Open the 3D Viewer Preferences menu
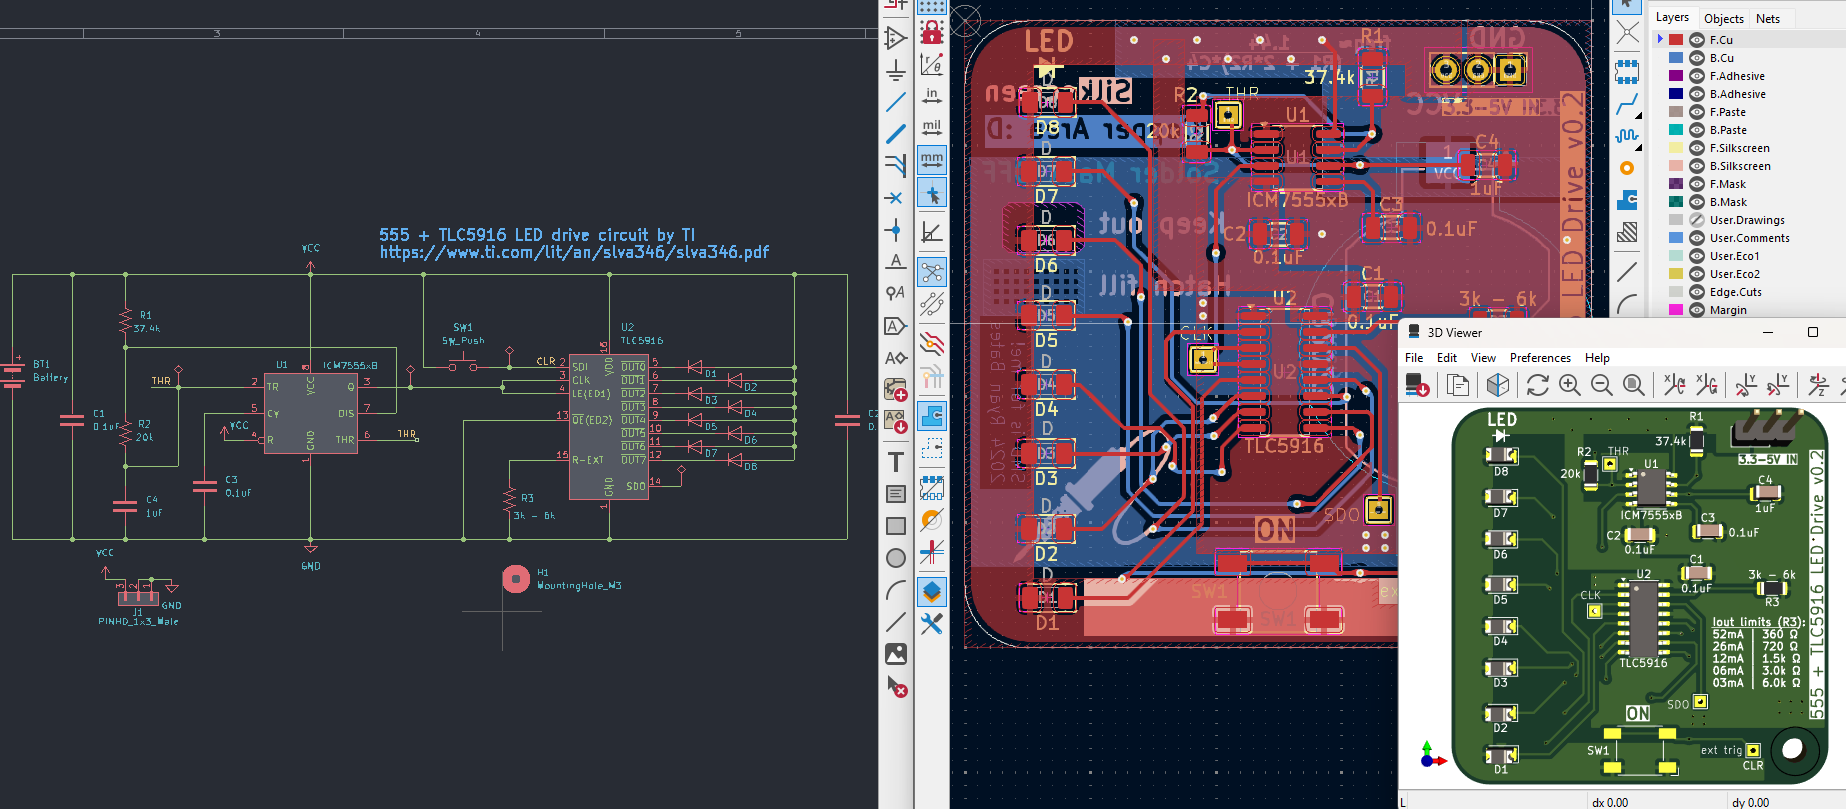Image resolution: width=1846 pixels, height=809 pixels. [x=1540, y=358]
